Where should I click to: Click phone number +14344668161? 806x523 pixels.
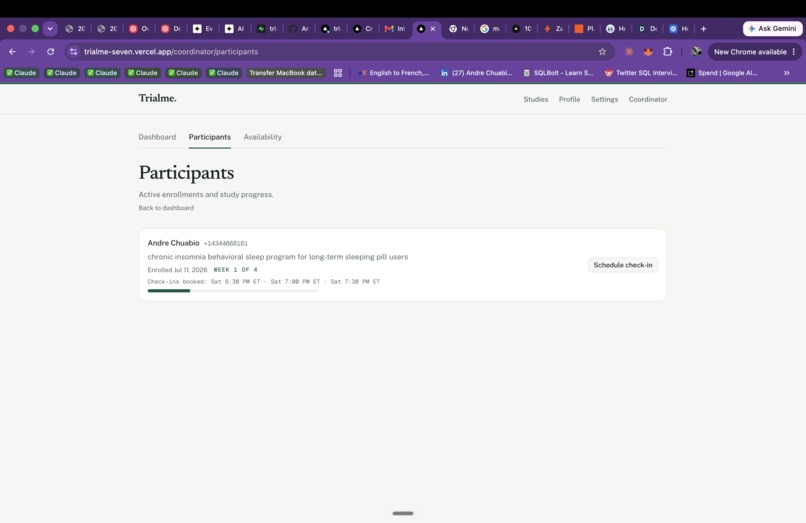pos(226,243)
